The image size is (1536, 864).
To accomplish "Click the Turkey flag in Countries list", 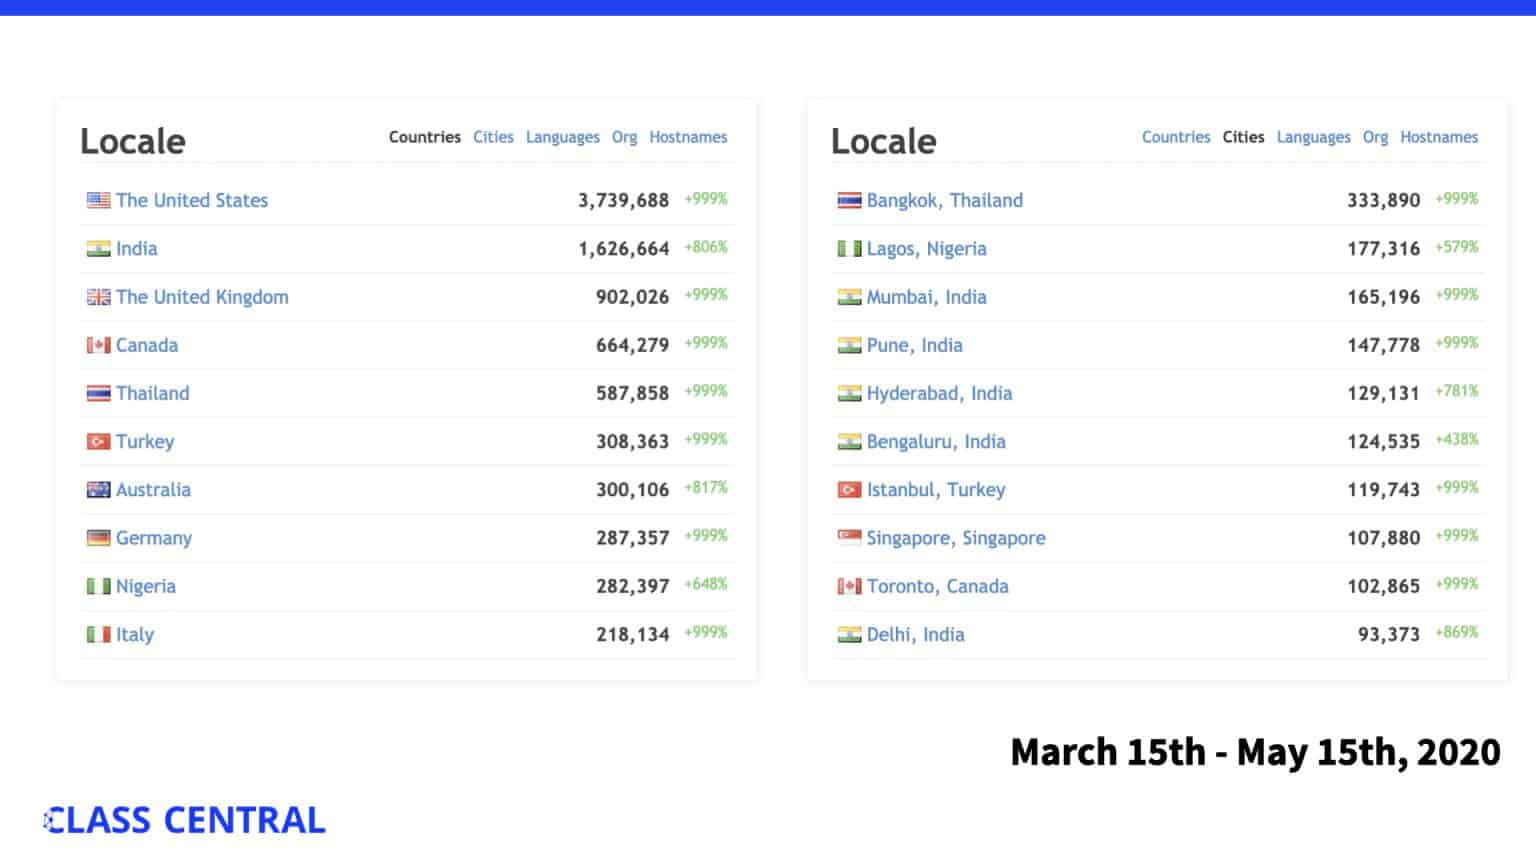I will (x=98, y=441).
